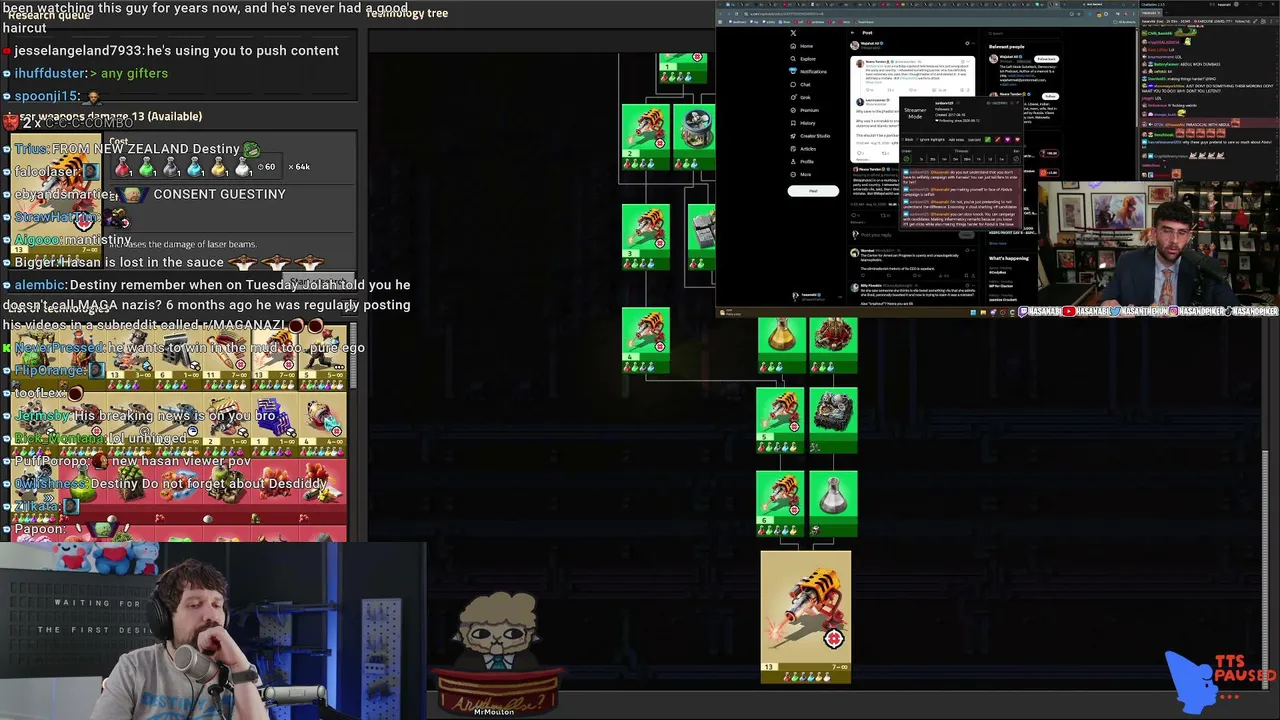Click the white science pack cost icon
Screen dimensions: 1280x720
pos(243,167)
